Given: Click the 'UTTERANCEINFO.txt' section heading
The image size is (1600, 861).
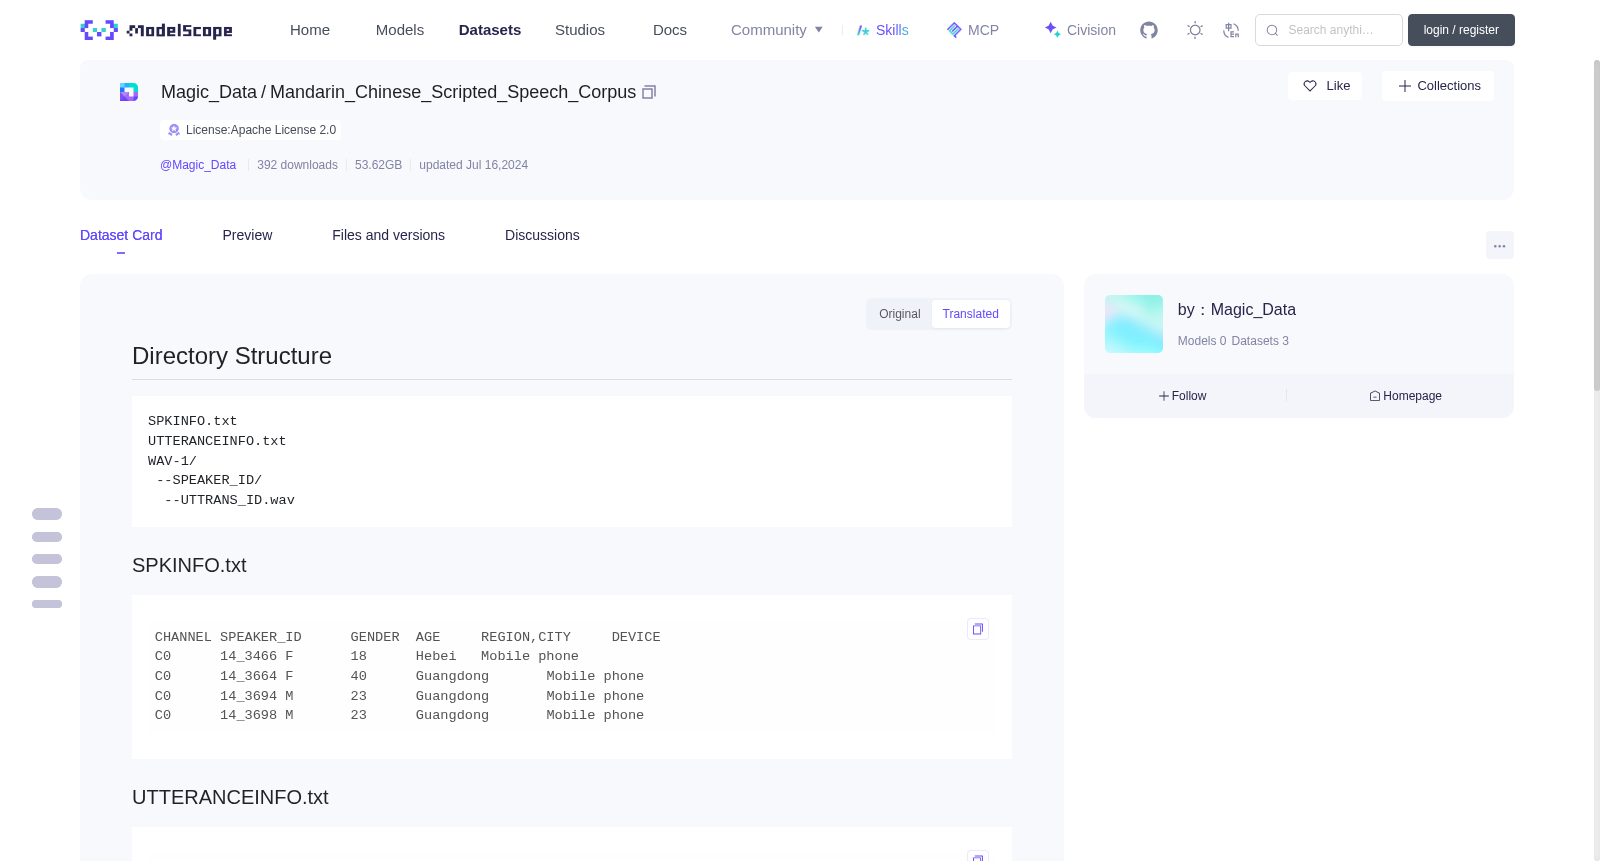Looking at the screenshot, I should coord(230,797).
